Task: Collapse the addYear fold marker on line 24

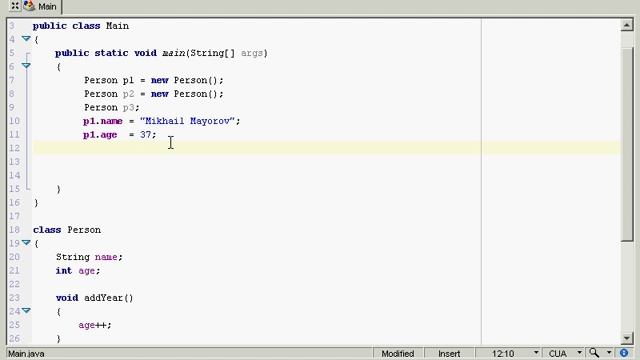Action: pos(26,311)
